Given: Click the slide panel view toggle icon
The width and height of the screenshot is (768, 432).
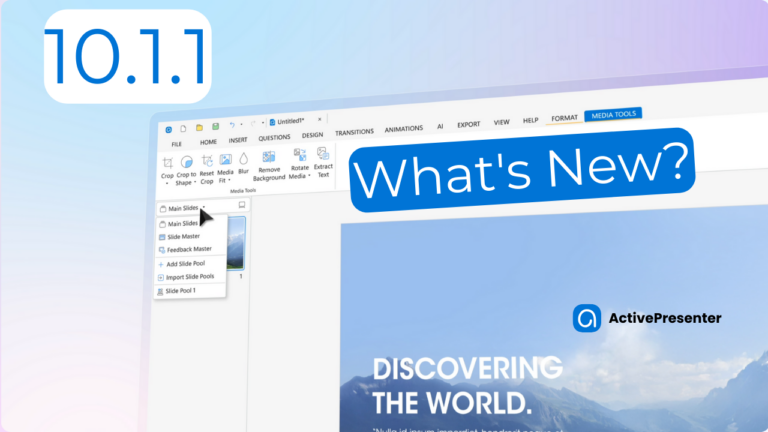Looking at the screenshot, I should 242,205.
